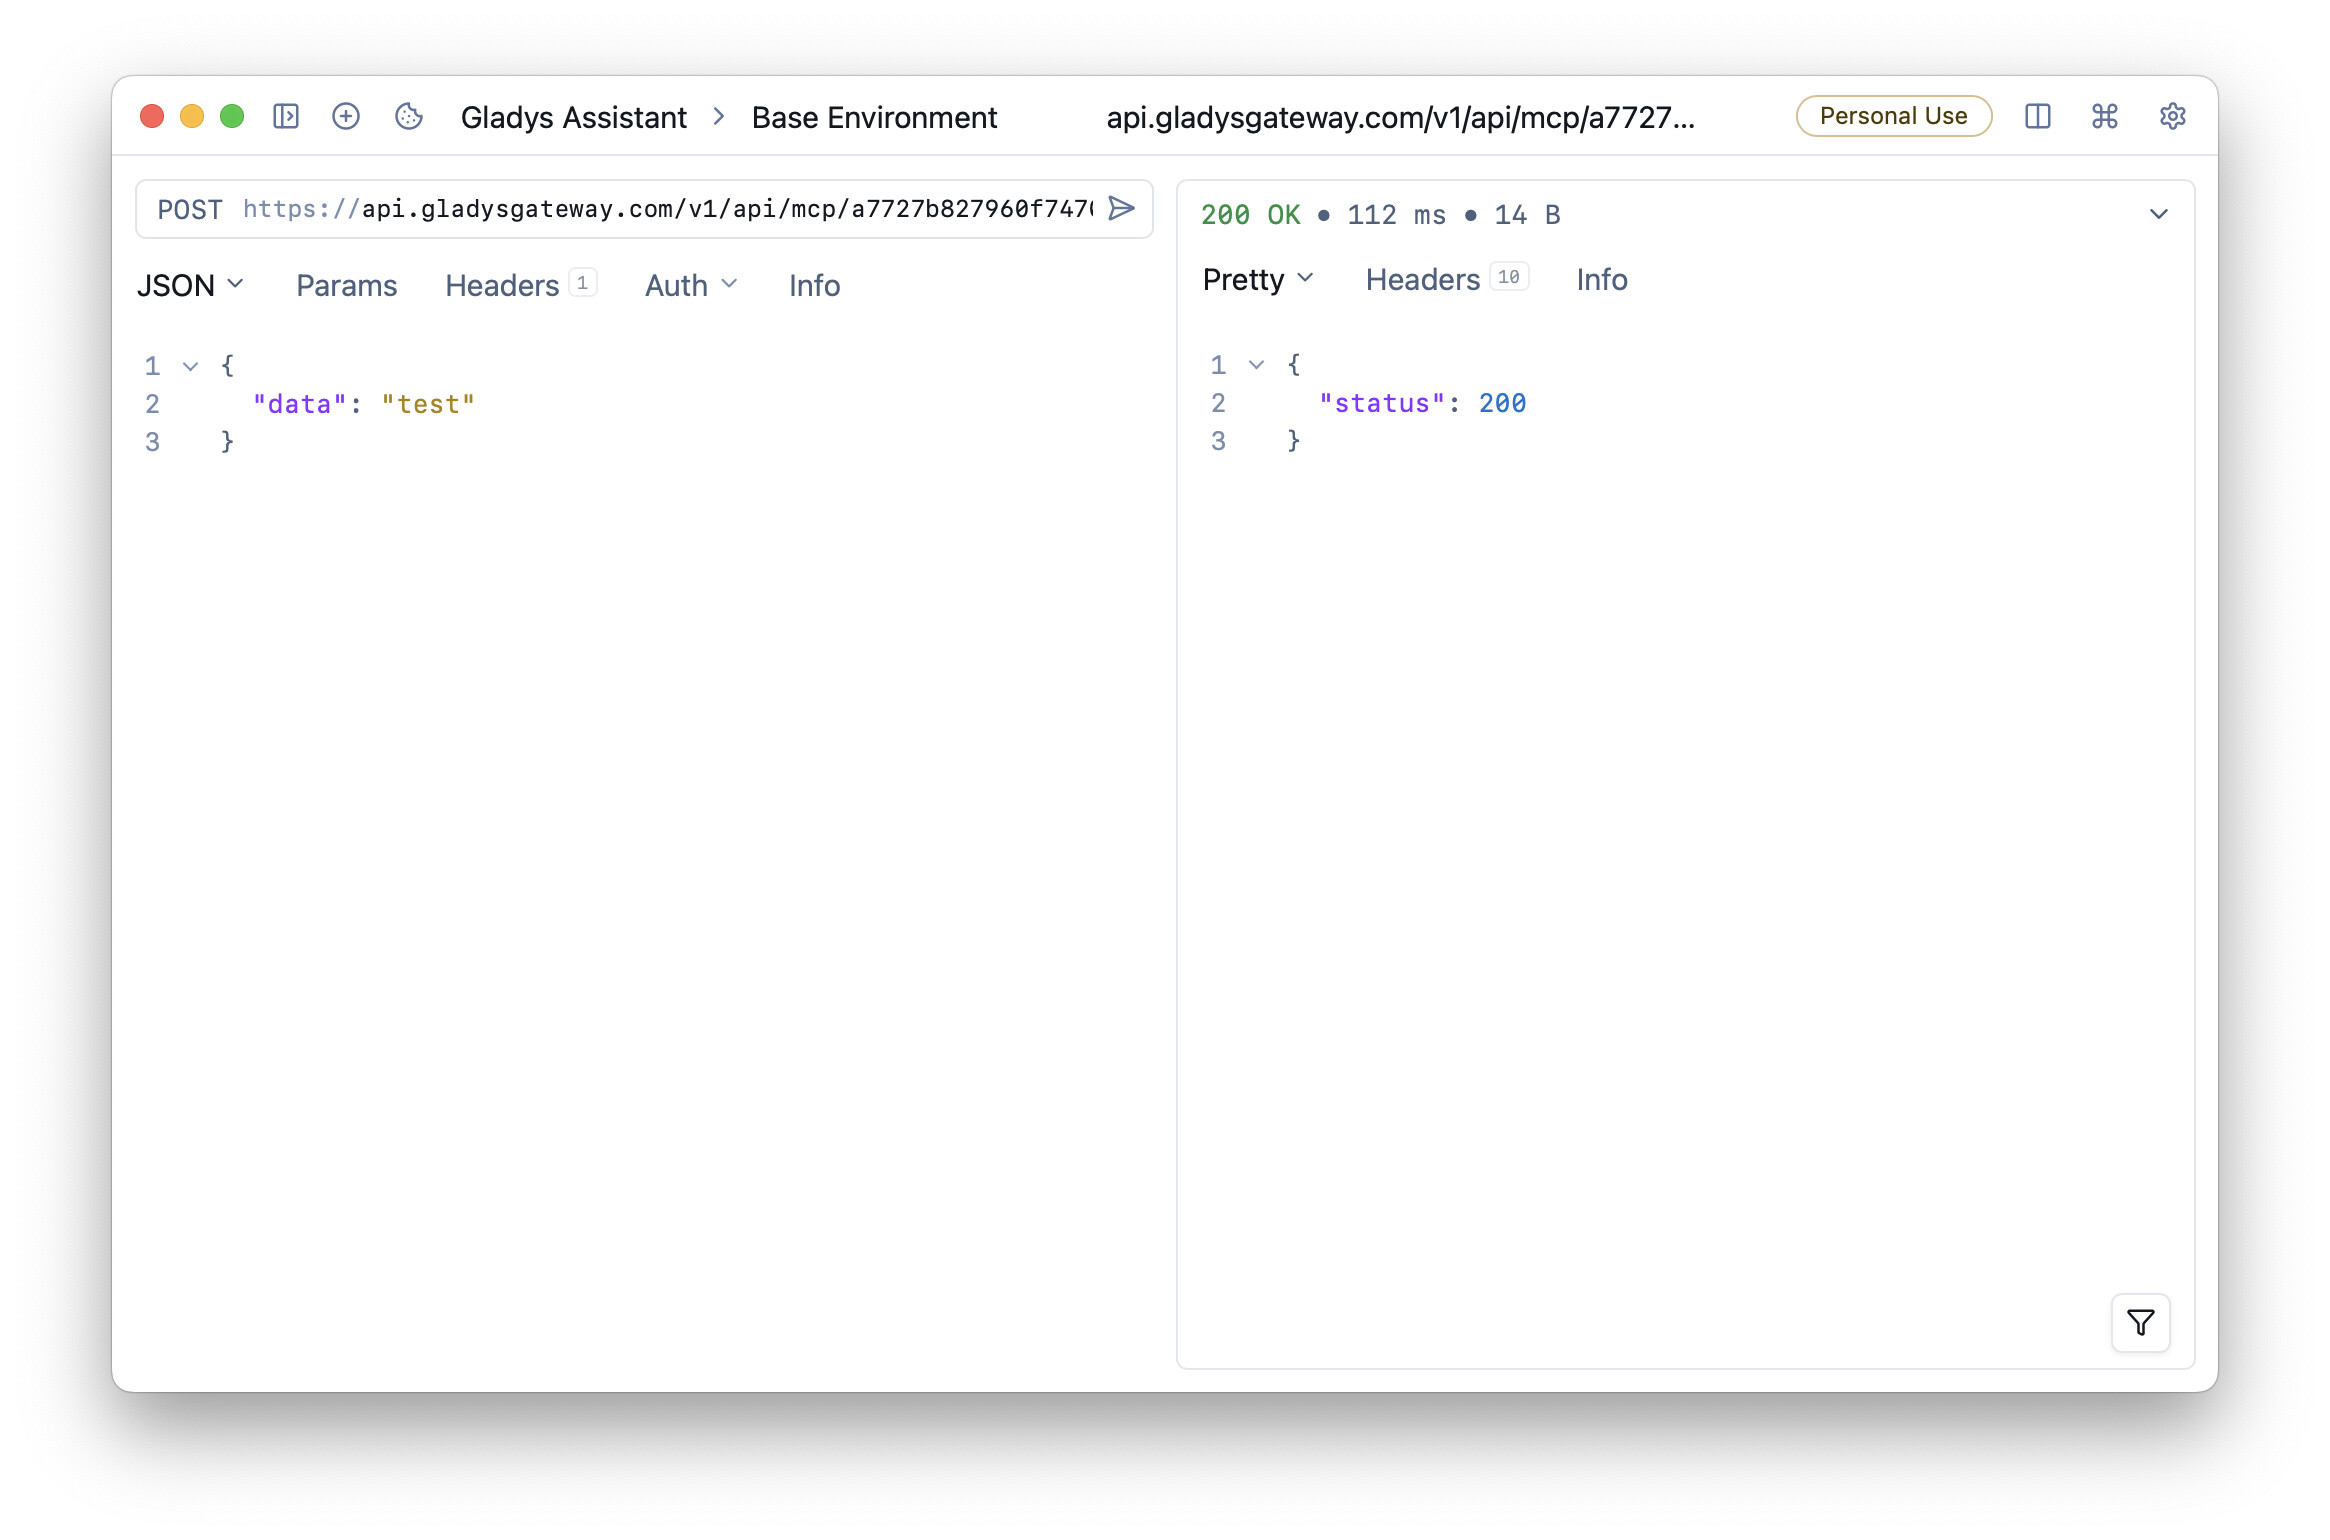Collapse the request body line 1 fold arrow
Image resolution: width=2330 pixels, height=1540 pixels.
pos(190,367)
